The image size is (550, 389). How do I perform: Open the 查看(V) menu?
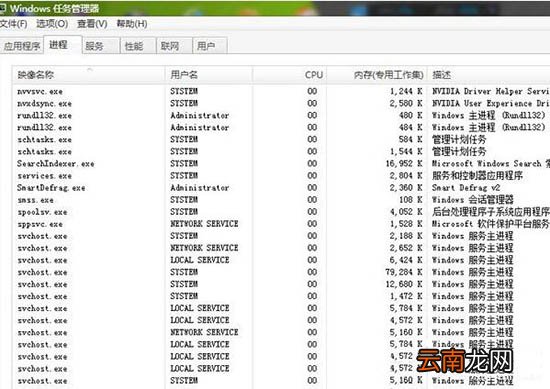tap(92, 24)
